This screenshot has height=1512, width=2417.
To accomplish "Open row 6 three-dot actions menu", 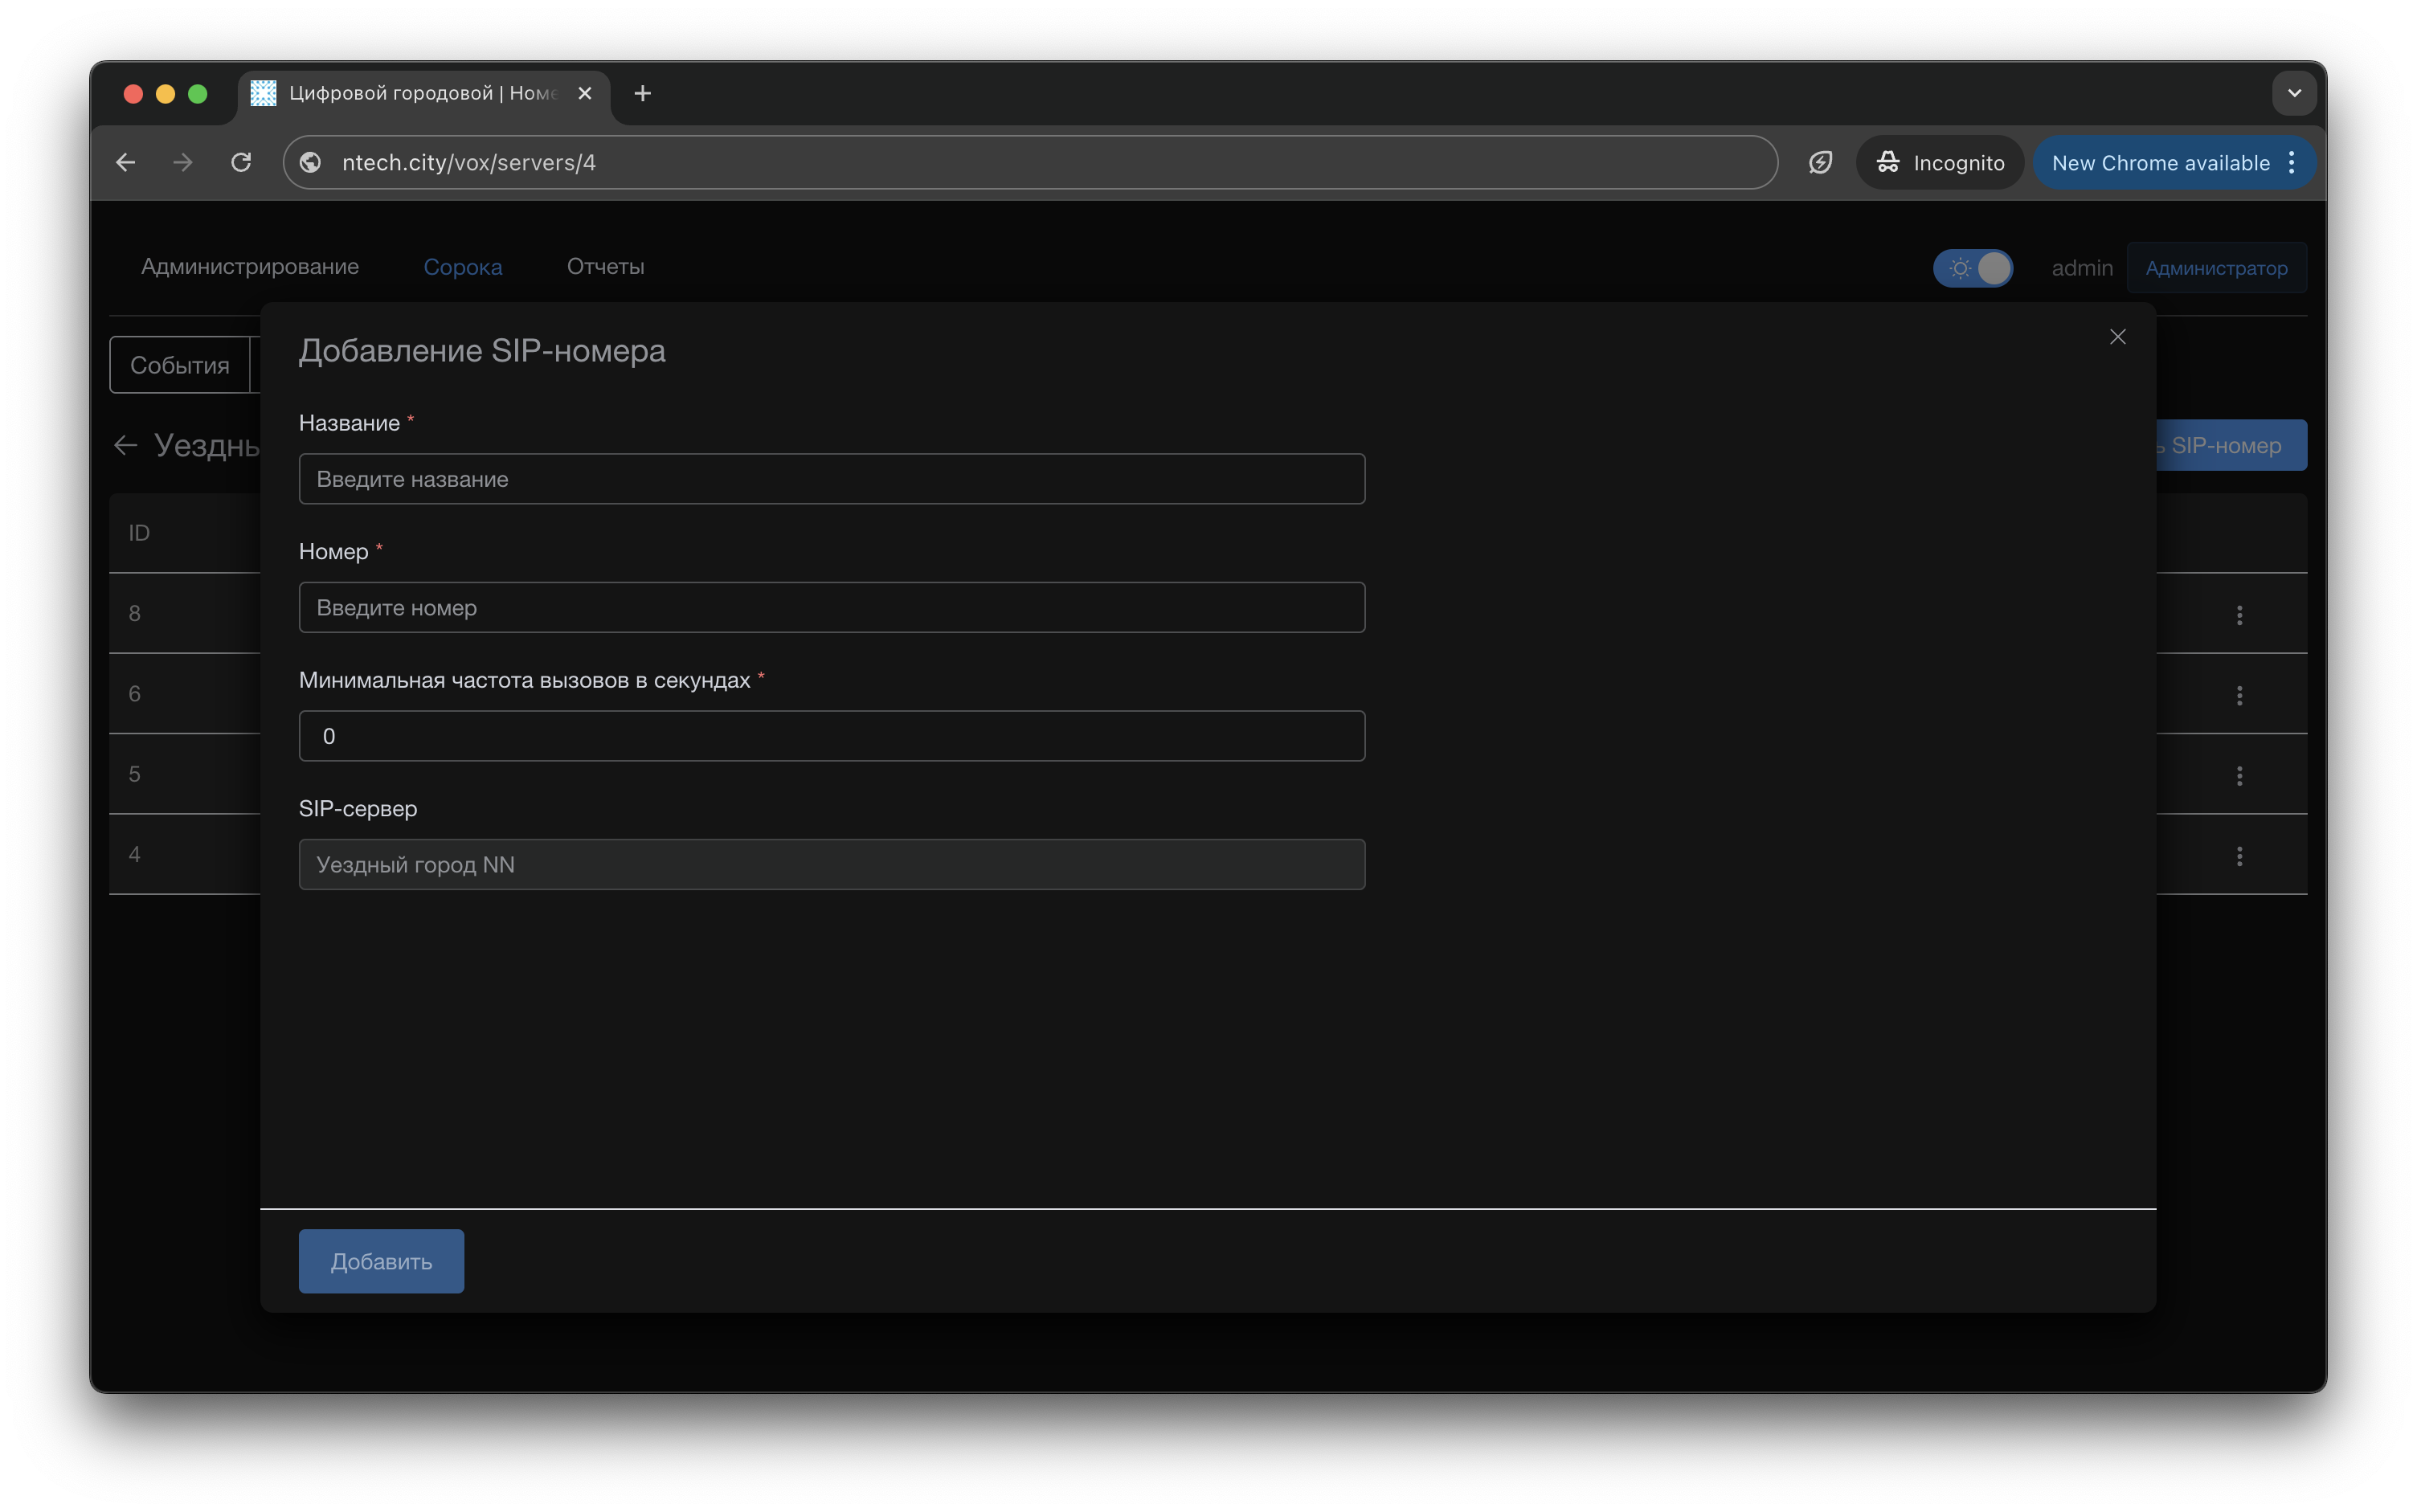I will point(2239,695).
